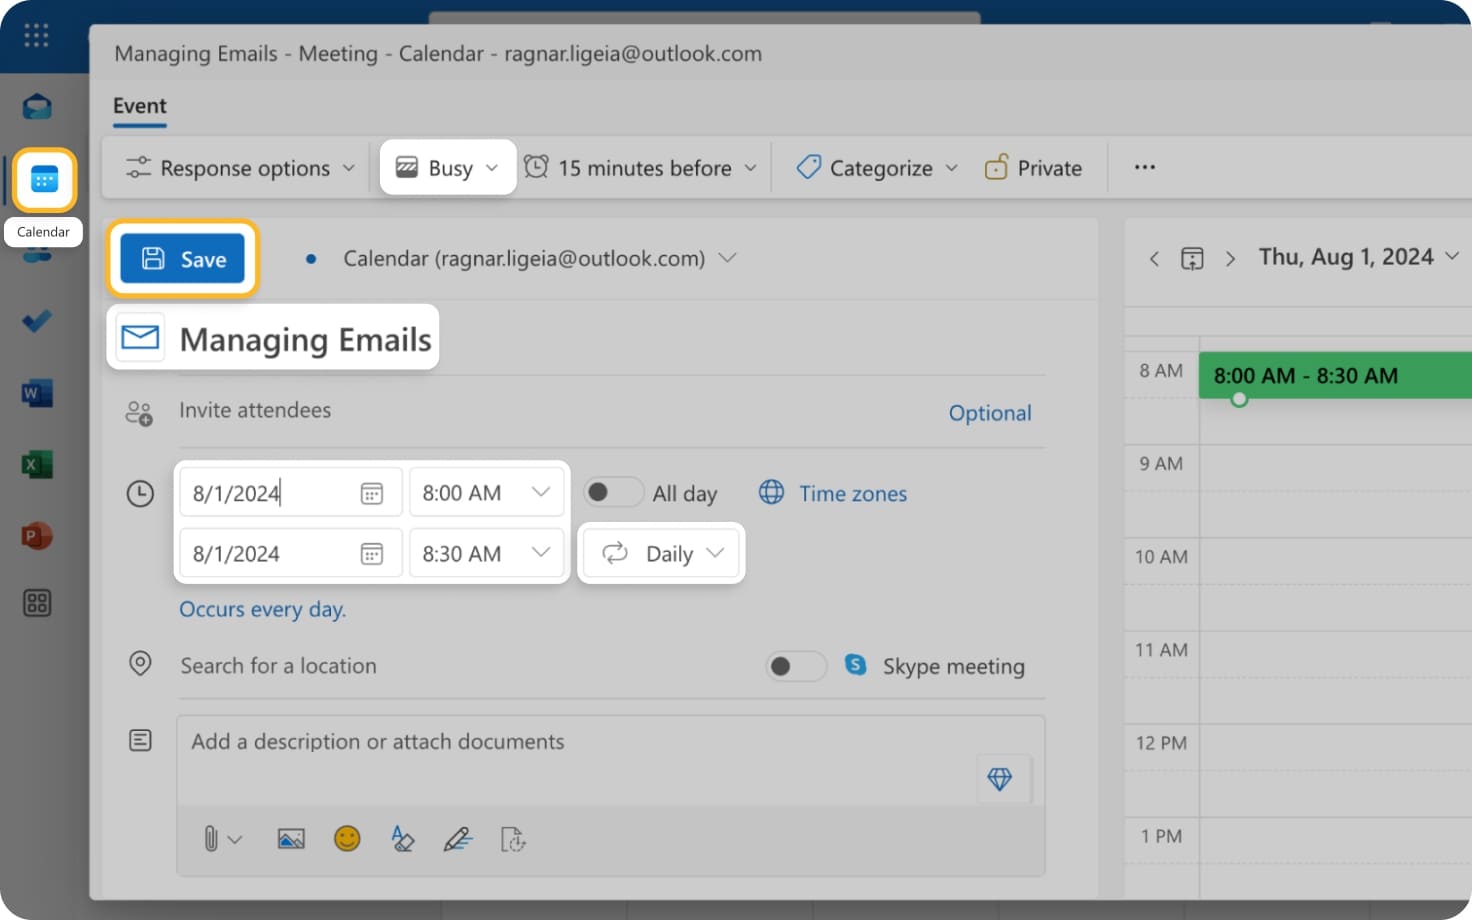Toggle the Skype meeting switch

pyautogui.click(x=796, y=666)
